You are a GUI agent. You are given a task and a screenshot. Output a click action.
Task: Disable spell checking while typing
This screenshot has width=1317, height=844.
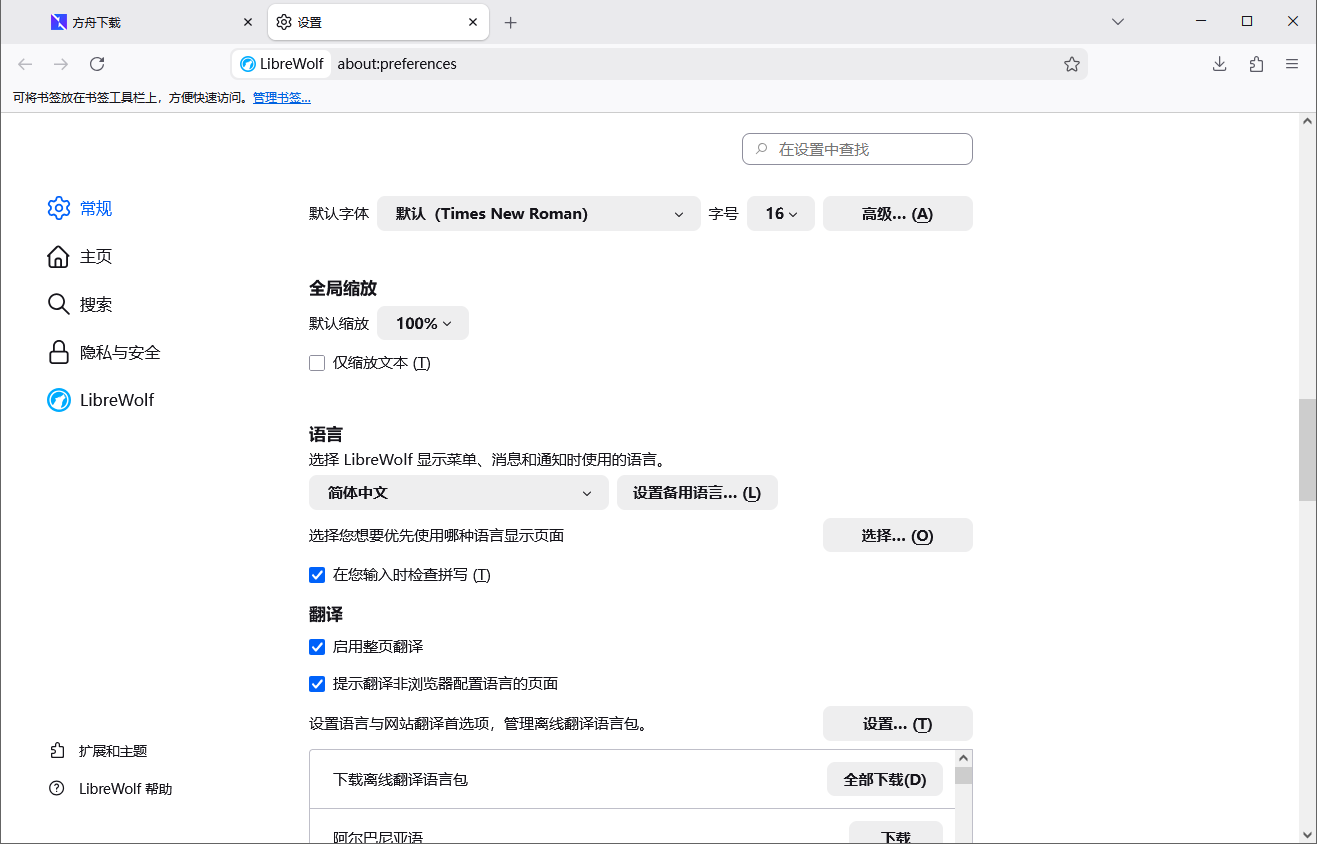coord(317,575)
